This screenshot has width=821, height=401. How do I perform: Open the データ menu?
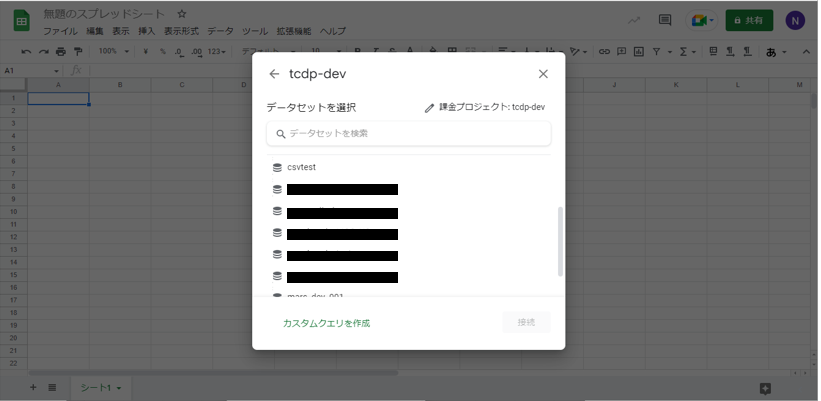(220, 31)
